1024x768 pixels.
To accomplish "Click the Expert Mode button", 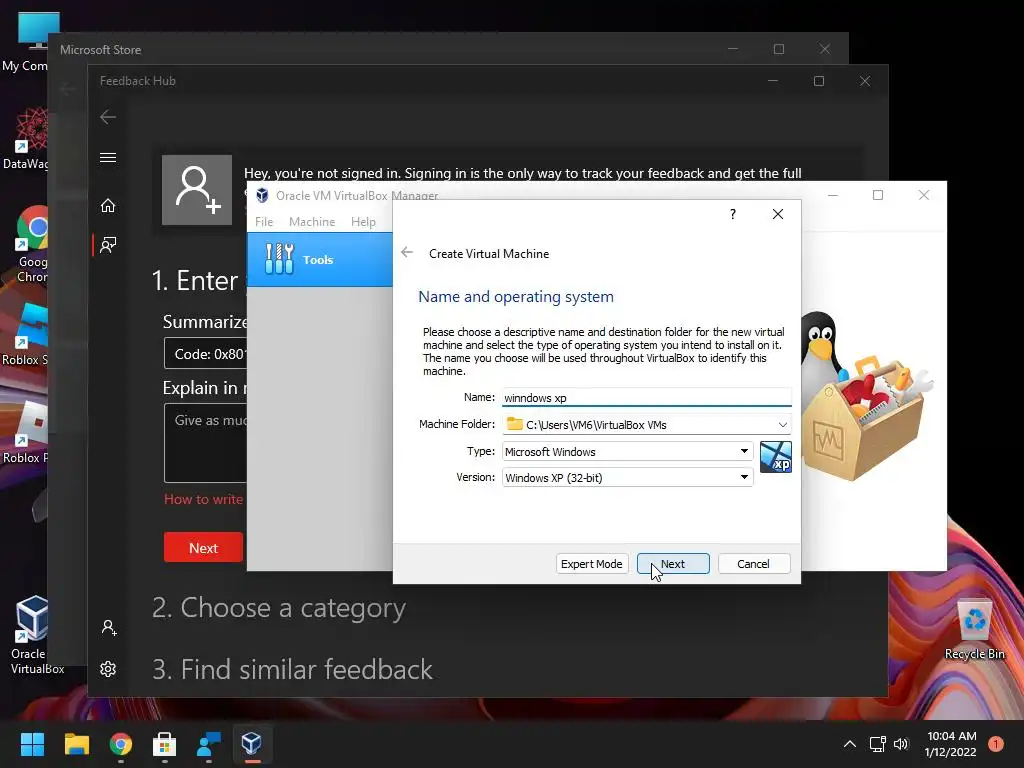I will click(x=592, y=564).
